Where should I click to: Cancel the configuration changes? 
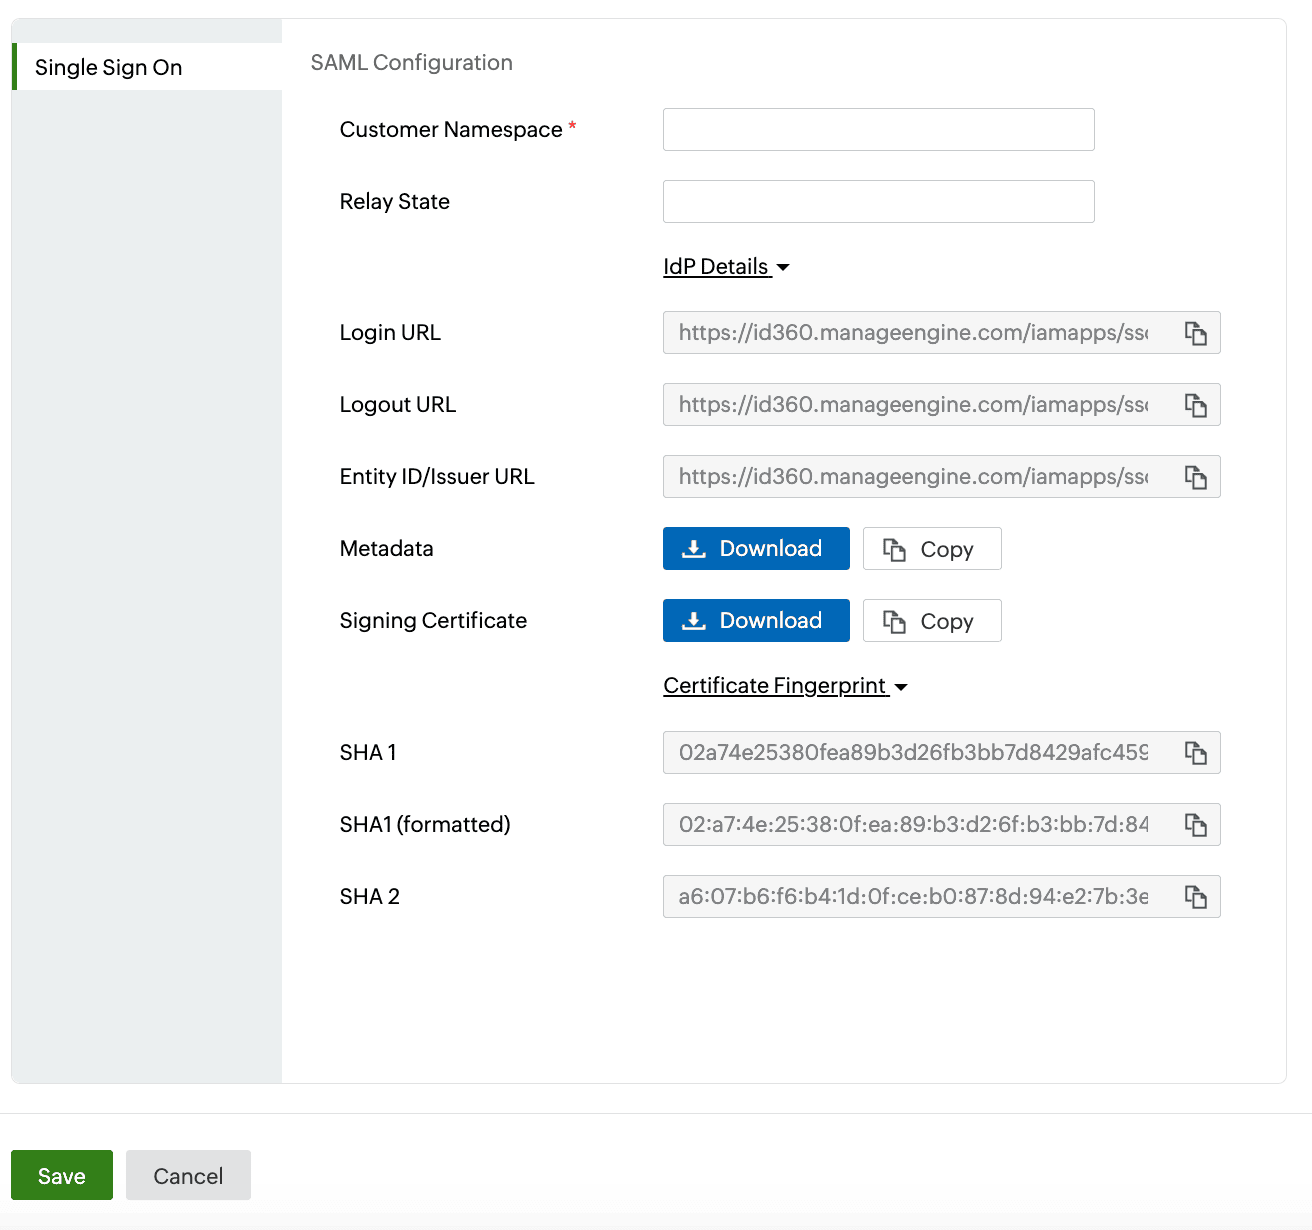(x=188, y=1175)
